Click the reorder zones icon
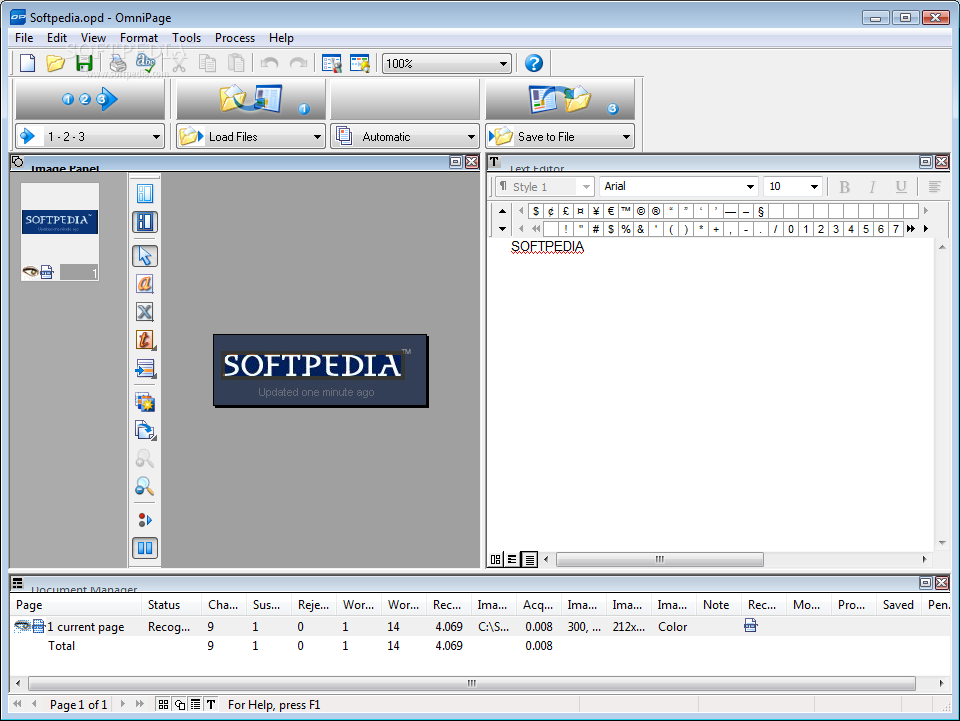The height and width of the screenshot is (721, 960). click(x=145, y=368)
